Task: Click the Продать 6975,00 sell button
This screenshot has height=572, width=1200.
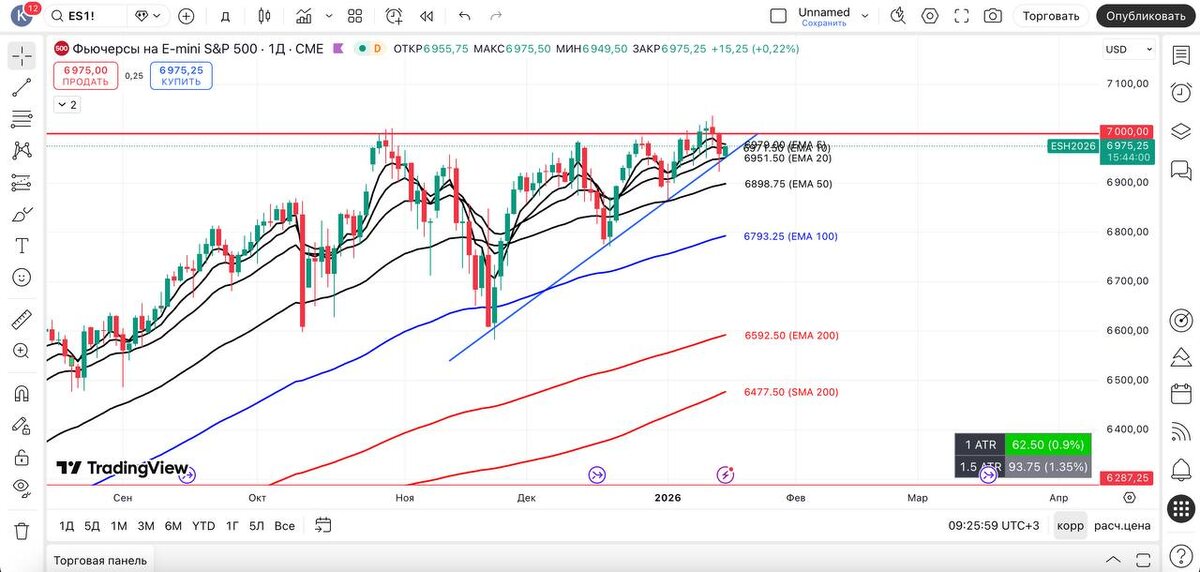Action: [x=86, y=76]
